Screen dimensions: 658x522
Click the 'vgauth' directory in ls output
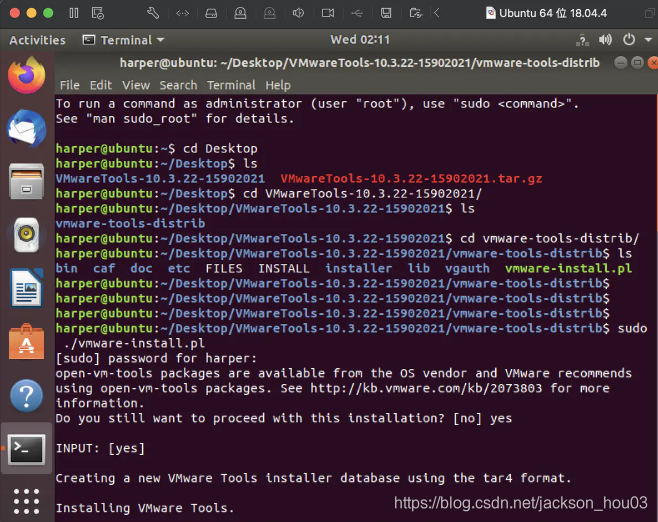tap(467, 269)
